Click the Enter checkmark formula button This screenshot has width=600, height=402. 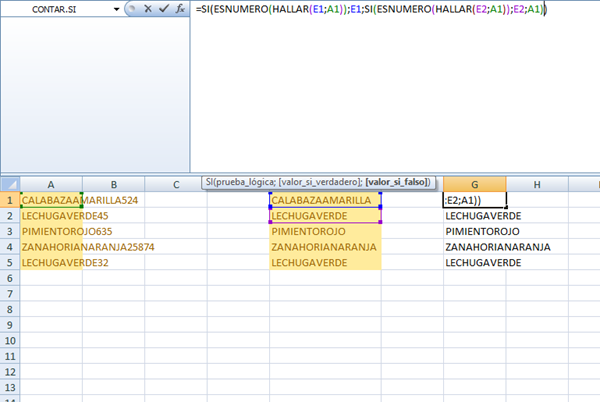click(161, 8)
